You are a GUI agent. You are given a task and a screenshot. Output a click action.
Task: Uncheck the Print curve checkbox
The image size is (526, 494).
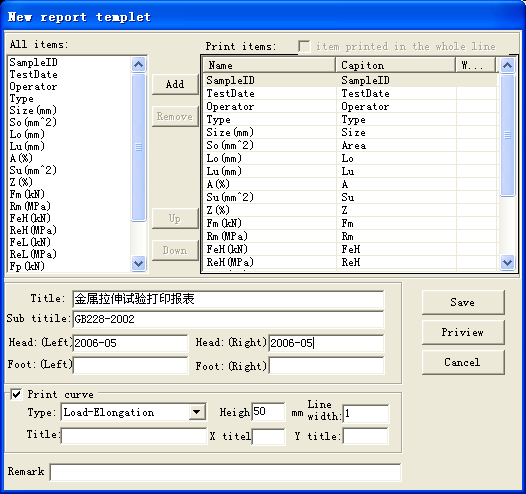click(16, 394)
